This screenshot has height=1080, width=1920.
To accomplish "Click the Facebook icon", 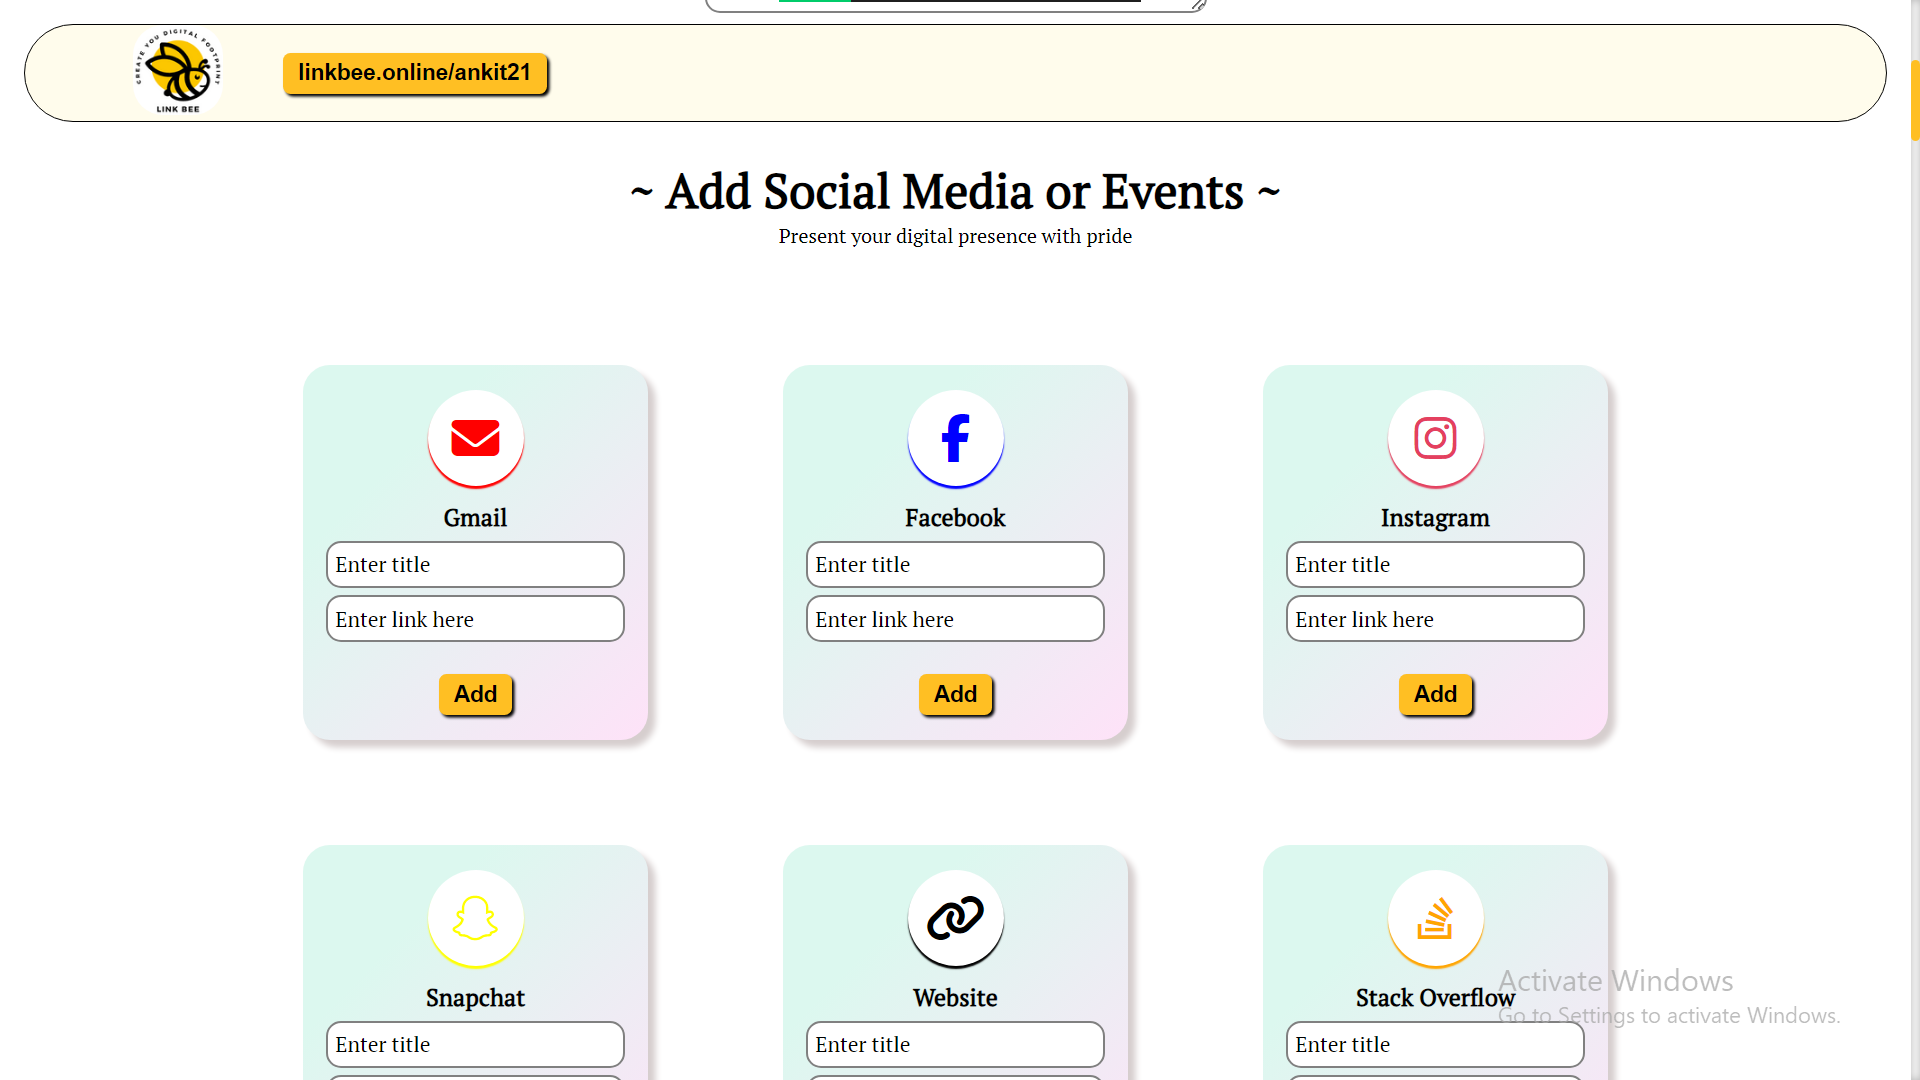I will [955, 438].
